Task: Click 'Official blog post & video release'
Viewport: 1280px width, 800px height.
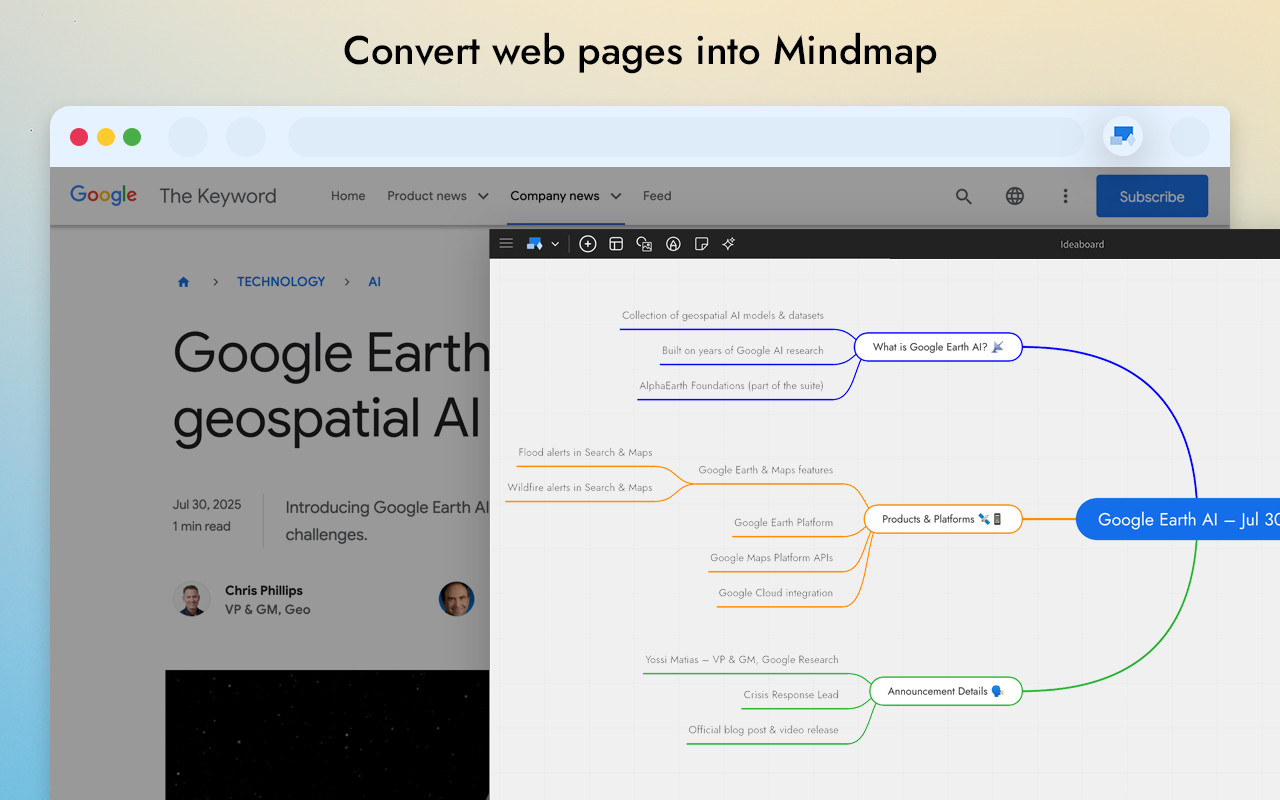Action: tap(764, 730)
